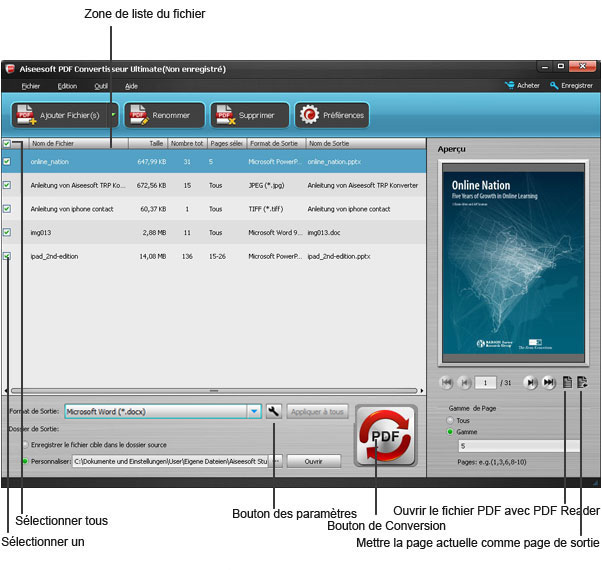Click the Supprimer PDF icon
The width and height of the screenshot is (602, 570).
click(x=224, y=115)
